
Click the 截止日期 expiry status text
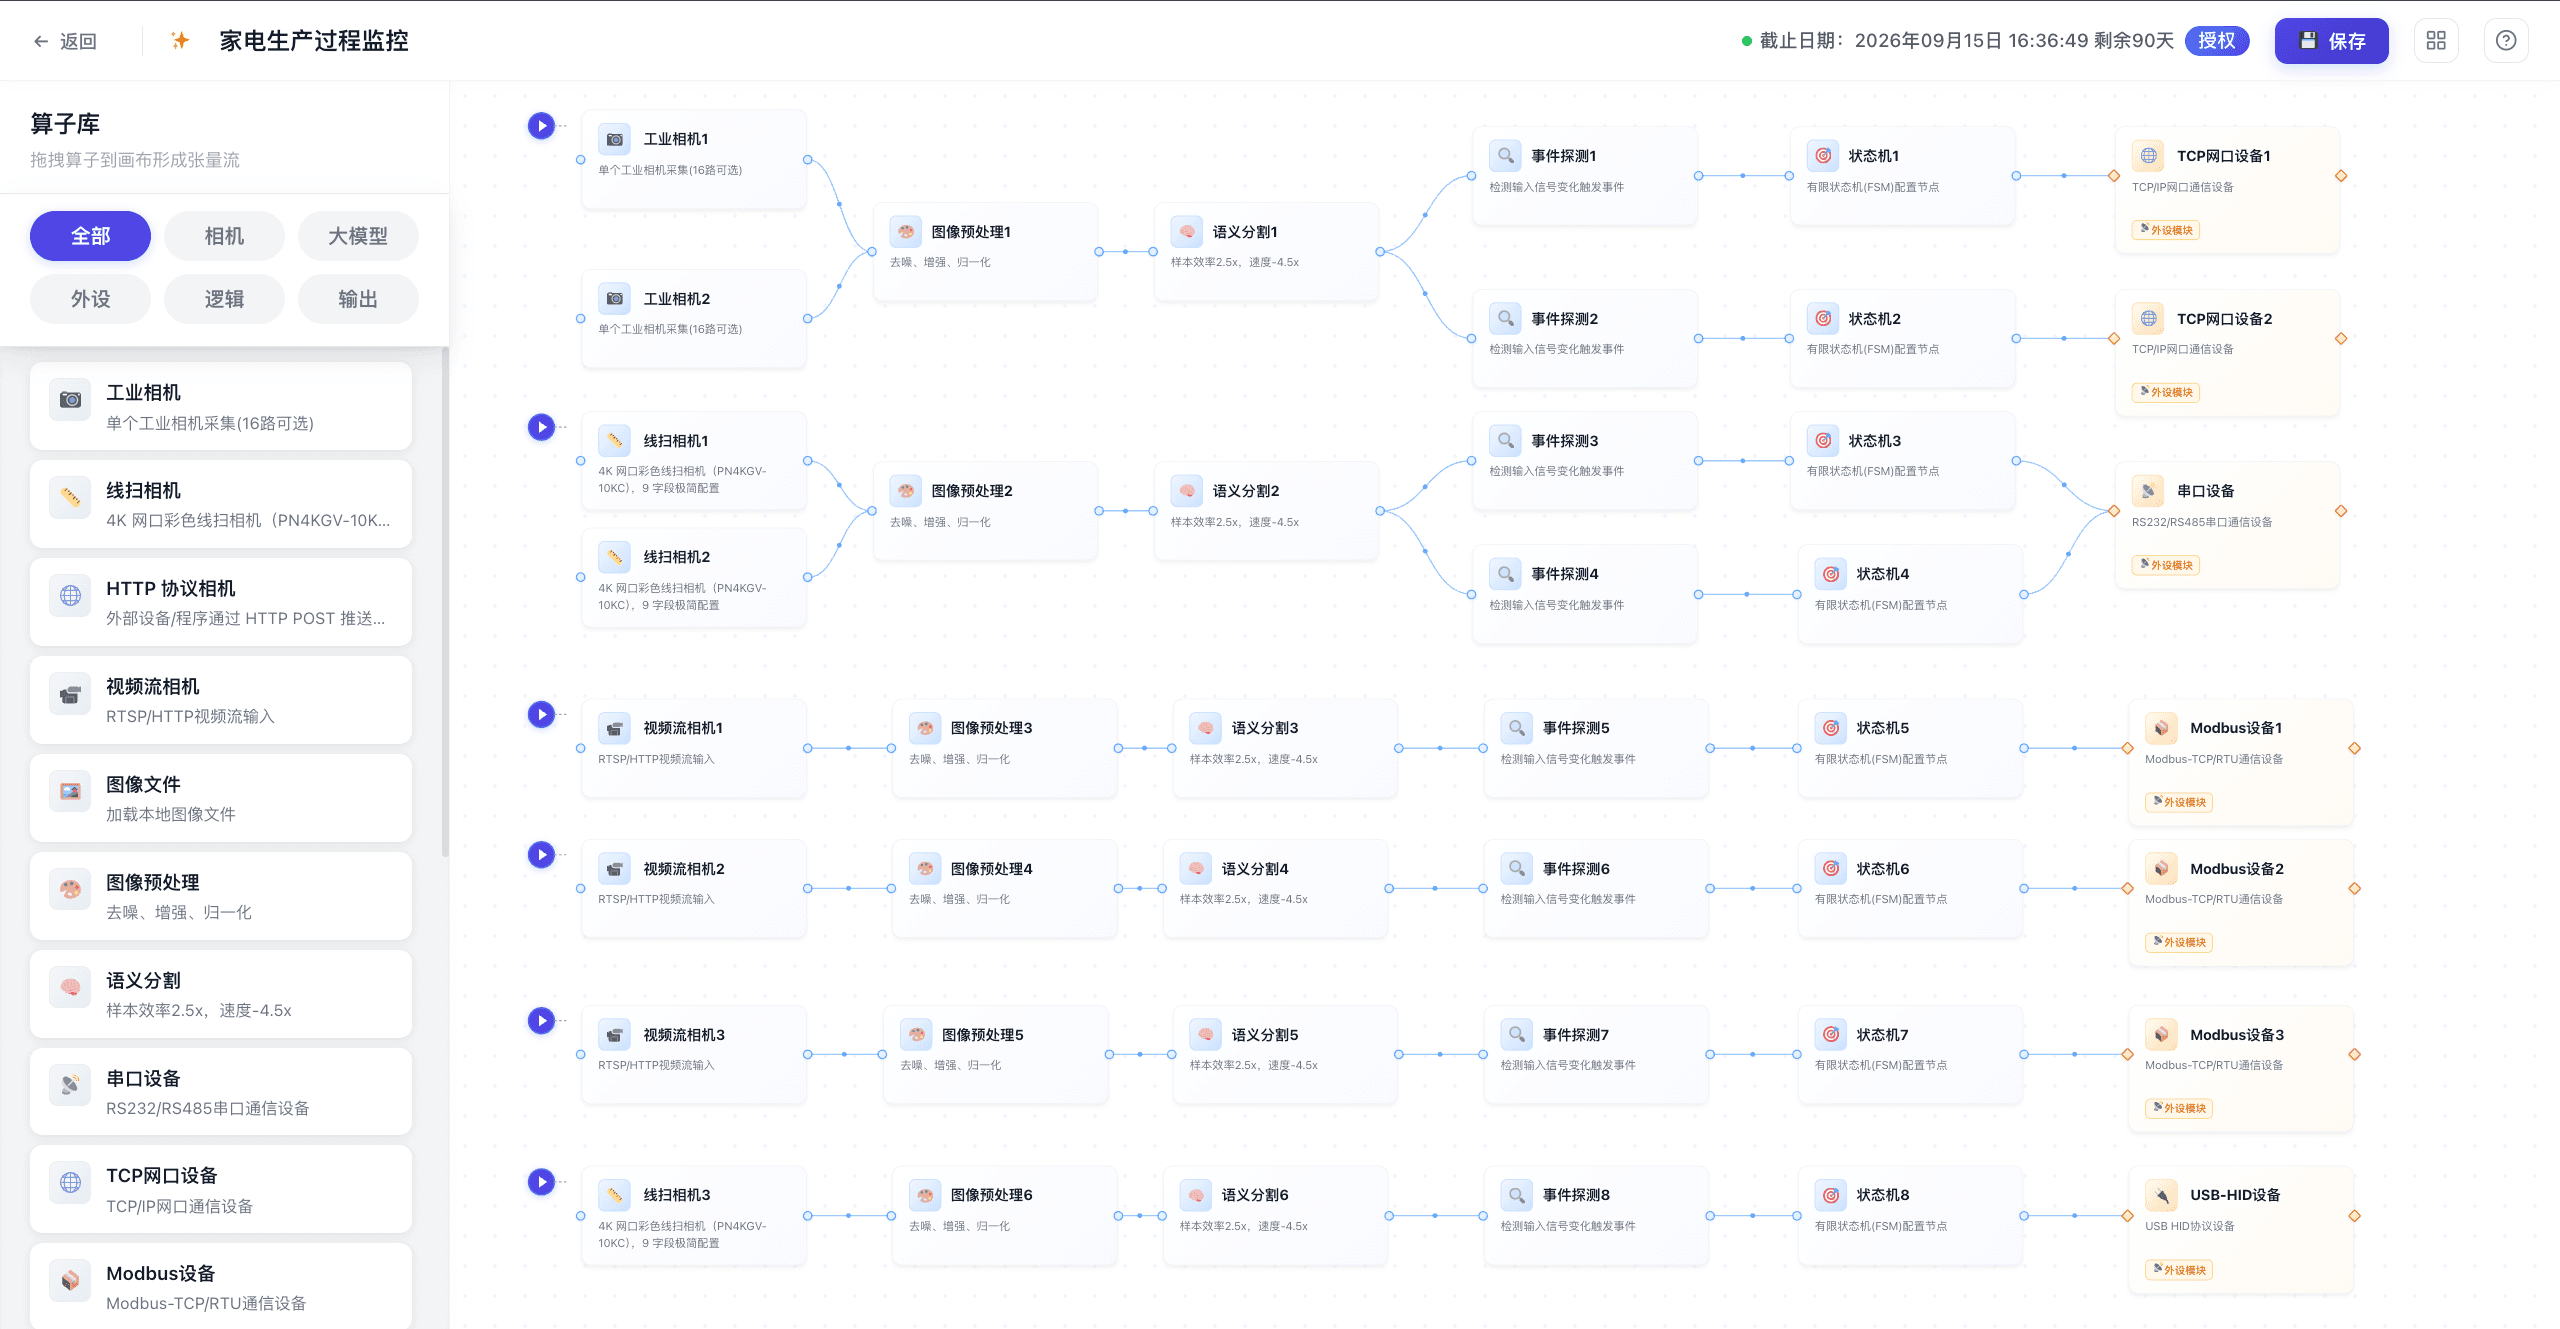point(1966,41)
